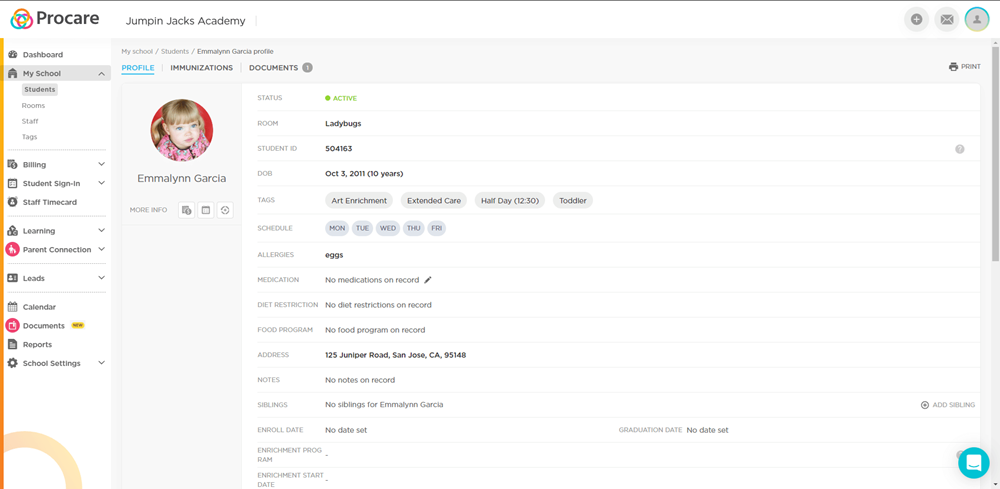The height and width of the screenshot is (489, 1000).
Task: Open the messages envelope icon
Action: 946,20
